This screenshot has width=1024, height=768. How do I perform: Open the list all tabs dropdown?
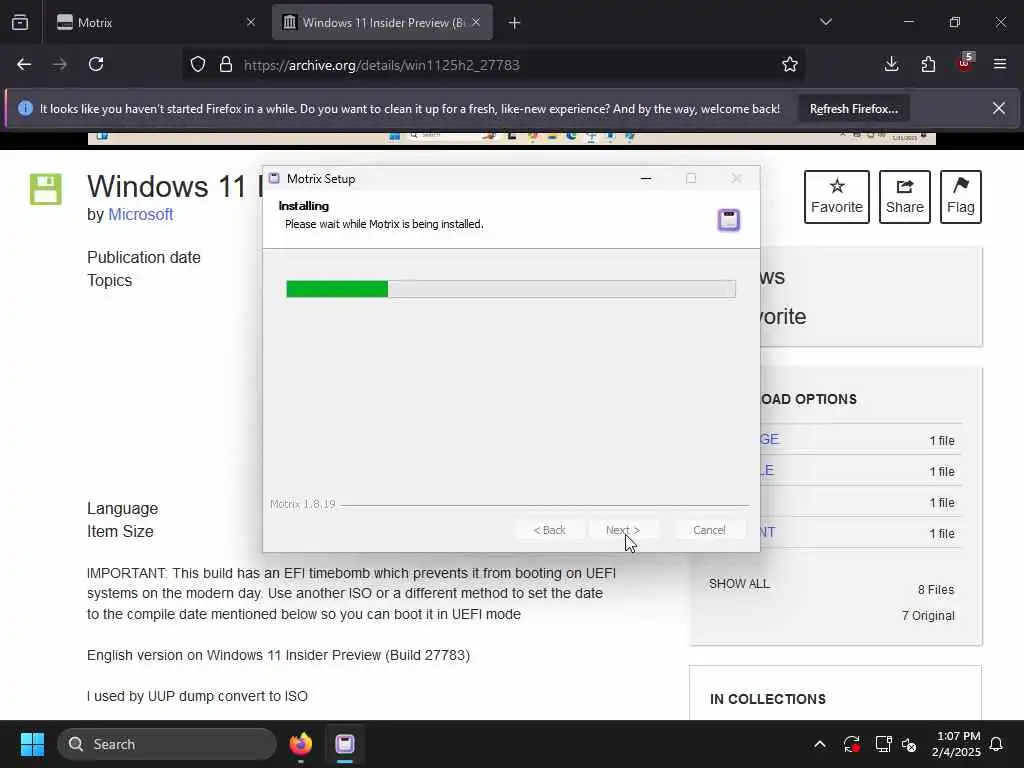tap(825, 22)
